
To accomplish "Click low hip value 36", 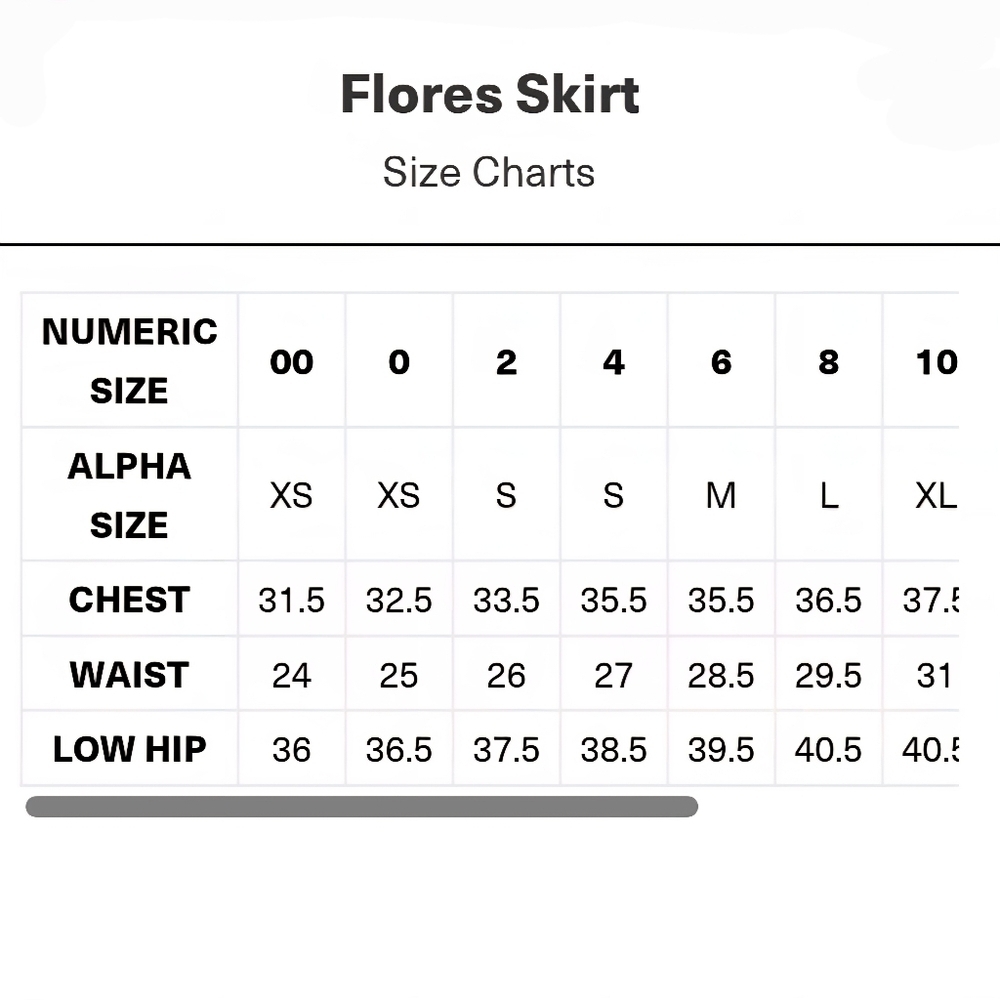I will pos(291,749).
